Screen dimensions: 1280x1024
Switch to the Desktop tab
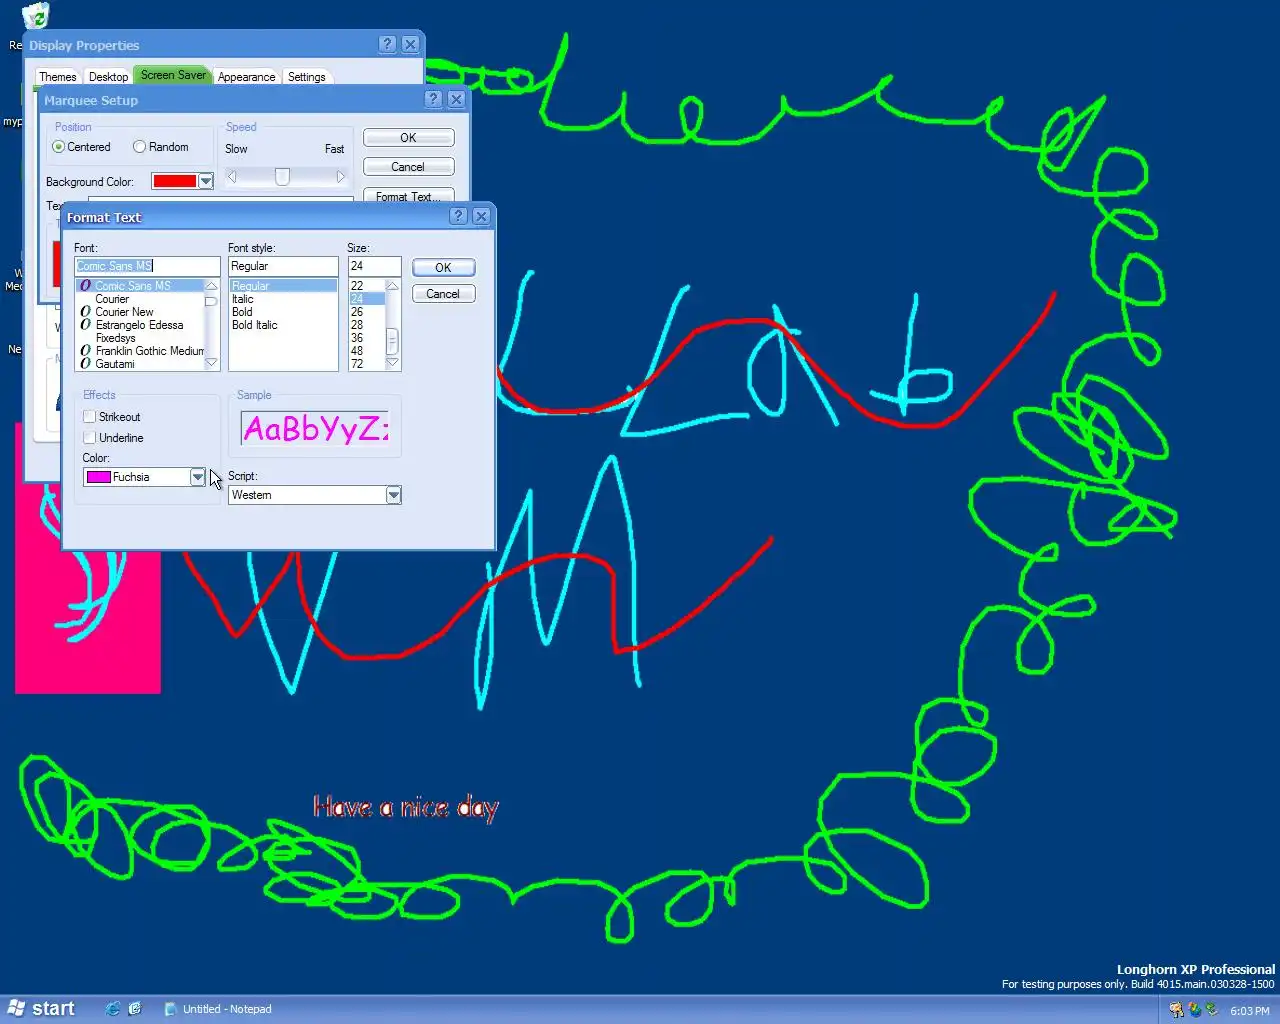click(x=108, y=77)
